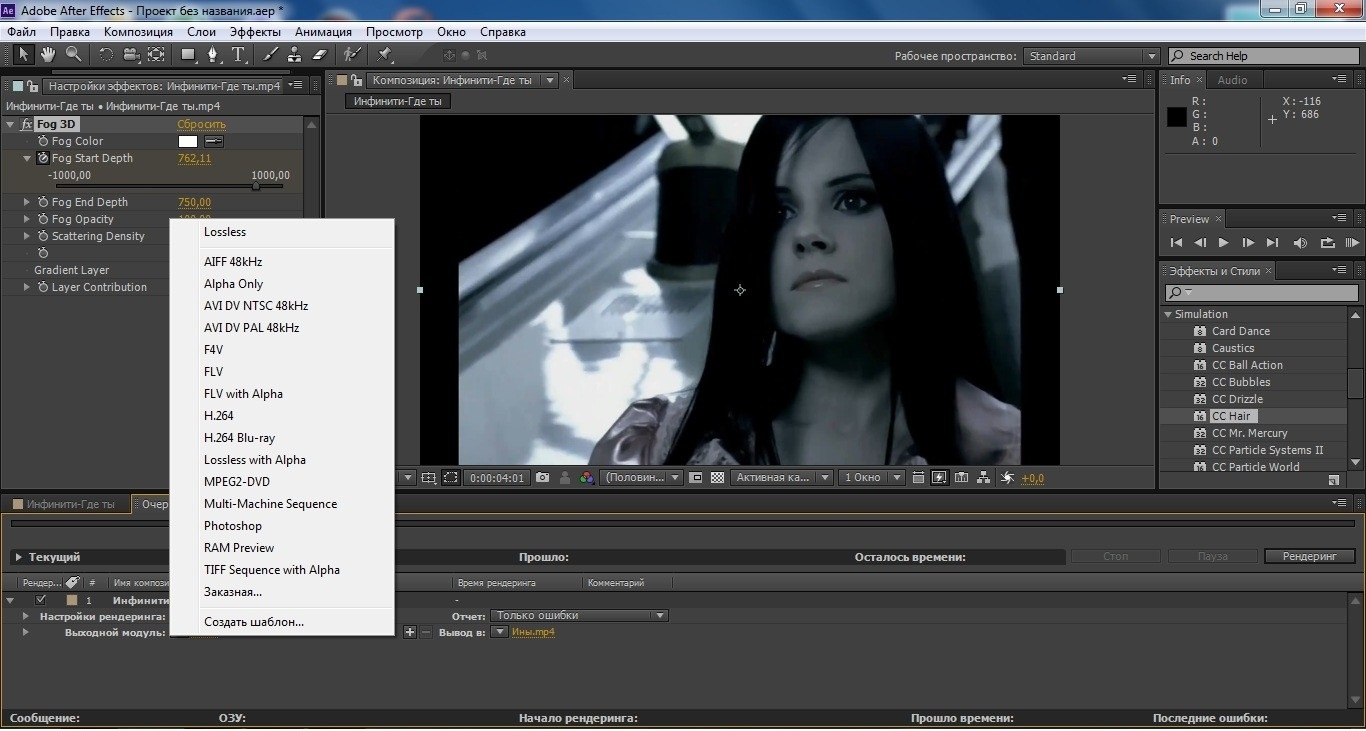
Task: Pick the Clone Stamp tool
Action: pos(295,55)
